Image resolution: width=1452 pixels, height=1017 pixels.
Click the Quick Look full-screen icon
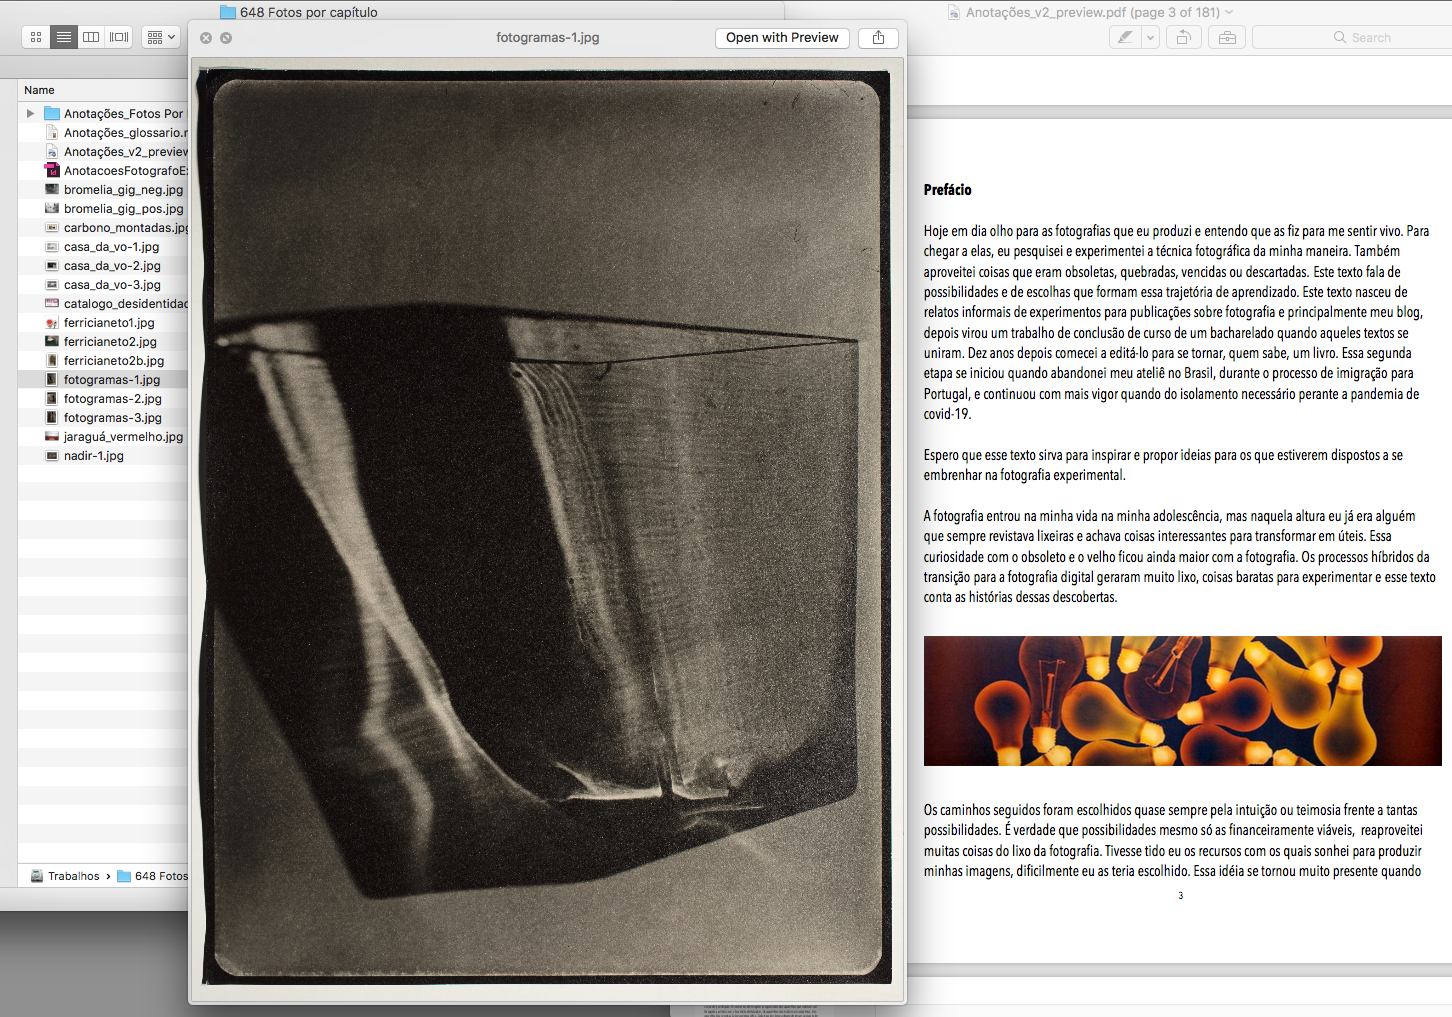click(x=226, y=38)
